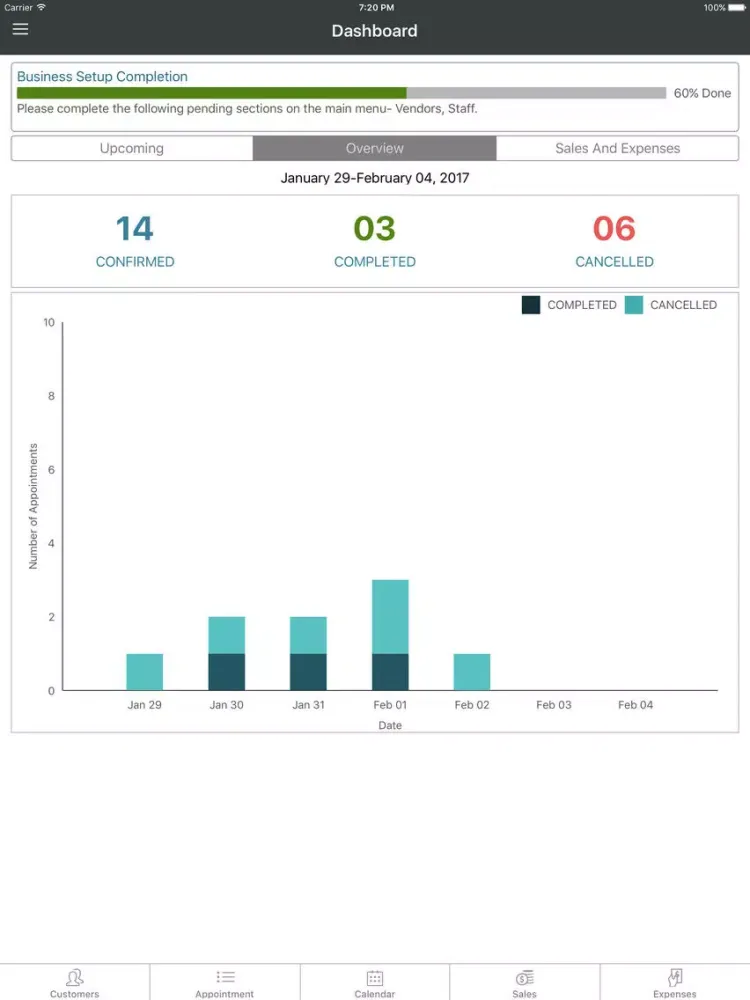Click the 60% Done text
750x1000 pixels.
click(x=702, y=93)
